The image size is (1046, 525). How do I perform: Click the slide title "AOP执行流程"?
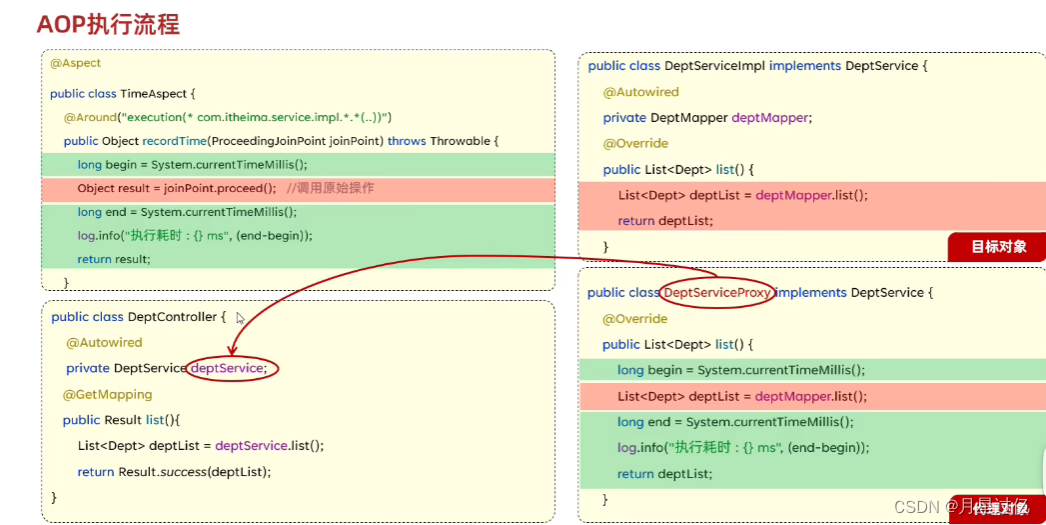[x=108, y=25]
